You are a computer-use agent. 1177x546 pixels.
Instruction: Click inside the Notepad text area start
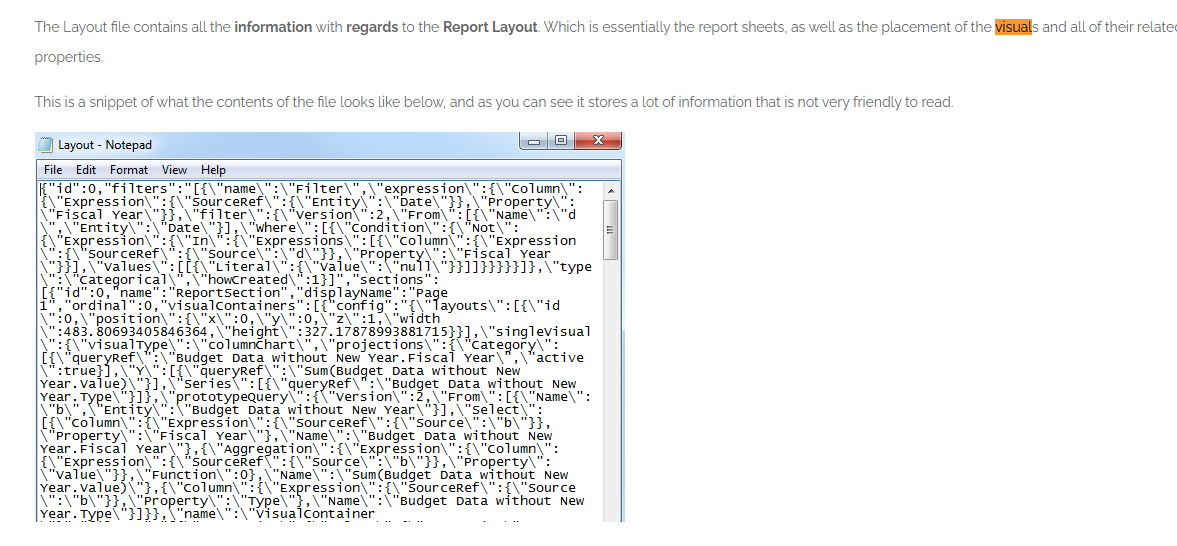[44, 189]
